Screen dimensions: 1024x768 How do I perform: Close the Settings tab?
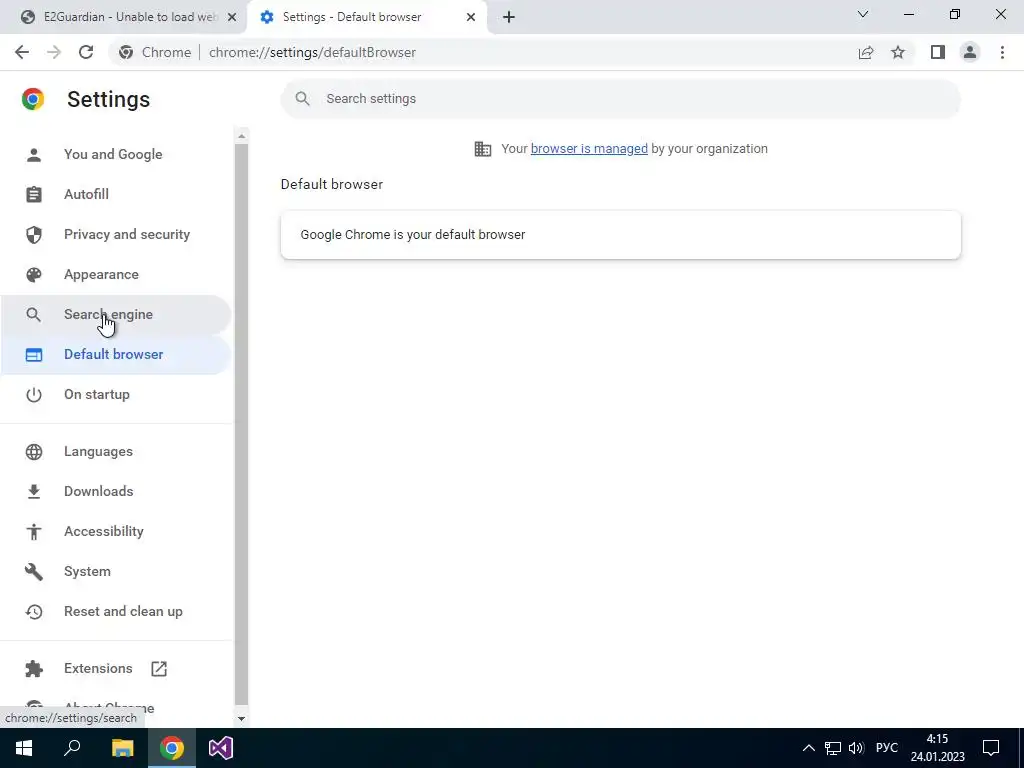click(471, 17)
